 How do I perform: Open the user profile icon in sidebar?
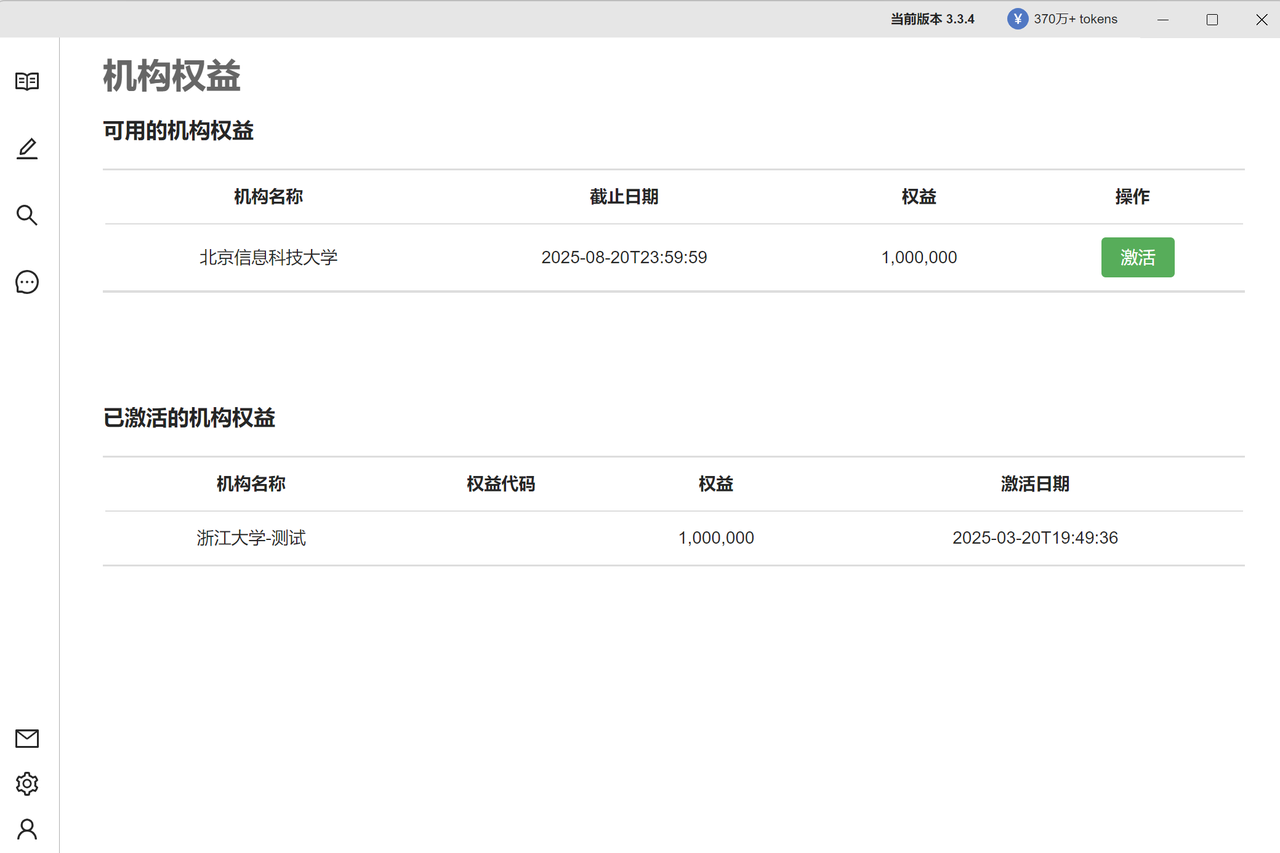(27, 829)
